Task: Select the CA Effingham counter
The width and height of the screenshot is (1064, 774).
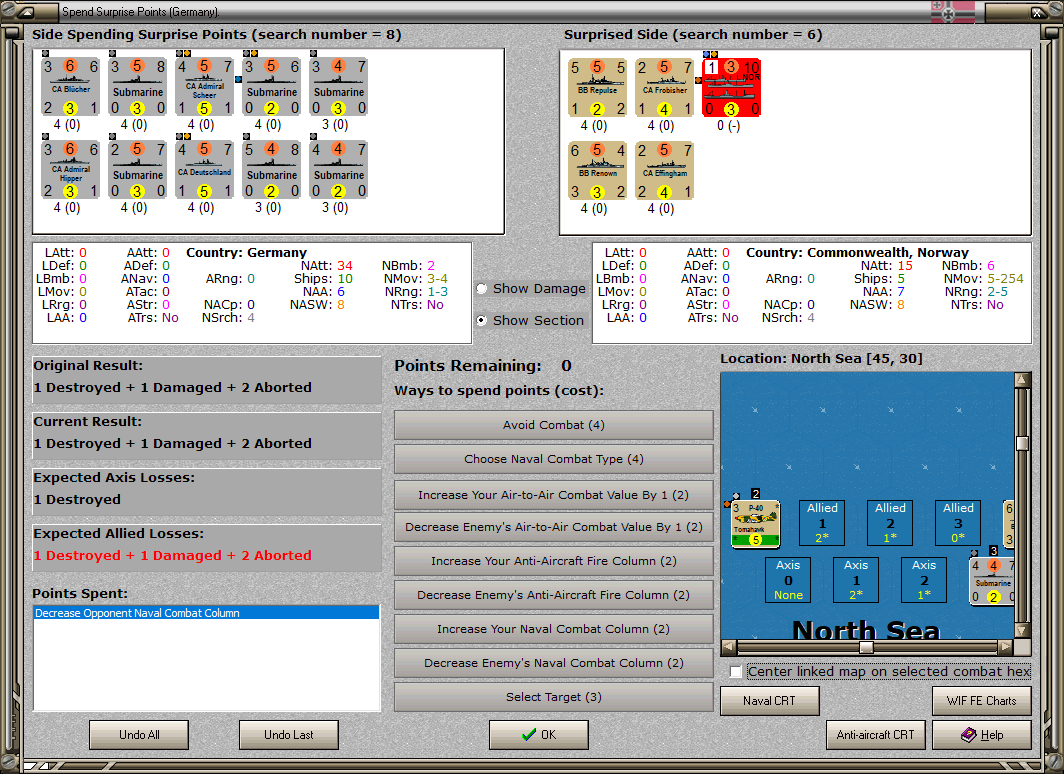Action: 664,171
